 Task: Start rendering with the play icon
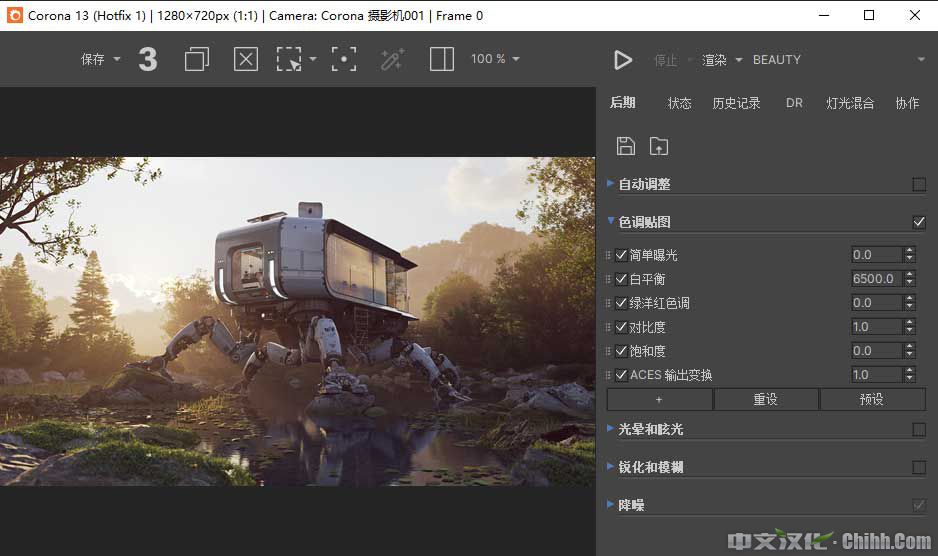click(x=623, y=60)
